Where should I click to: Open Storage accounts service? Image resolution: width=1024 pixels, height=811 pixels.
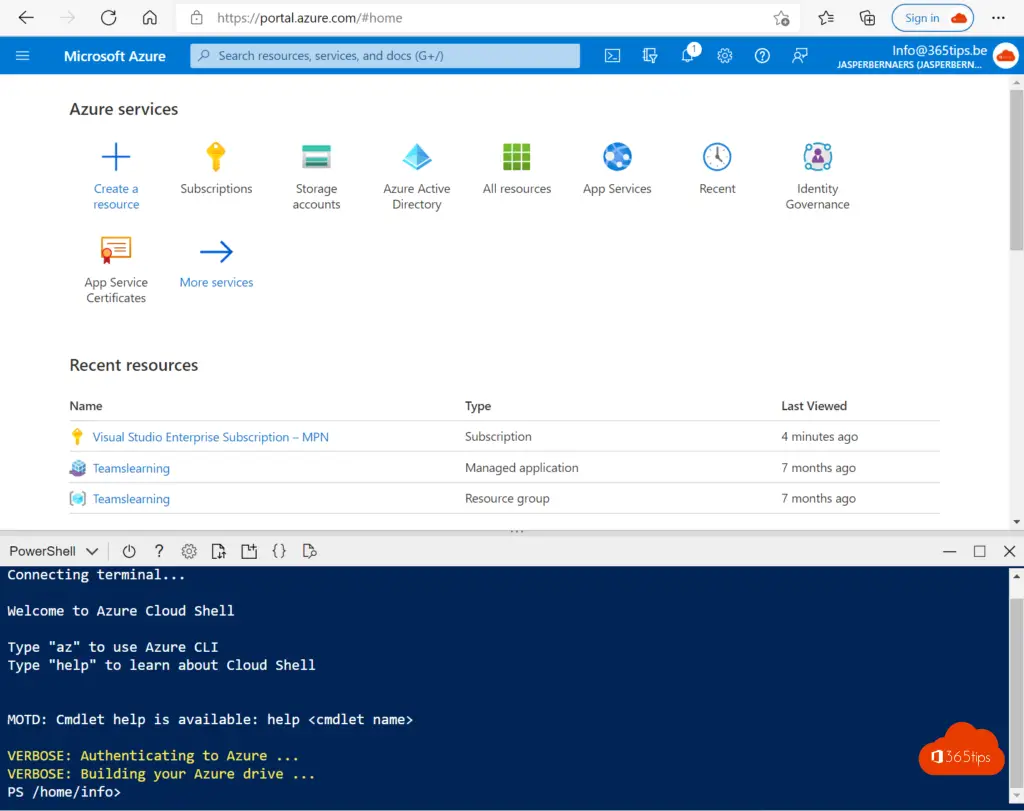pyautogui.click(x=316, y=176)
